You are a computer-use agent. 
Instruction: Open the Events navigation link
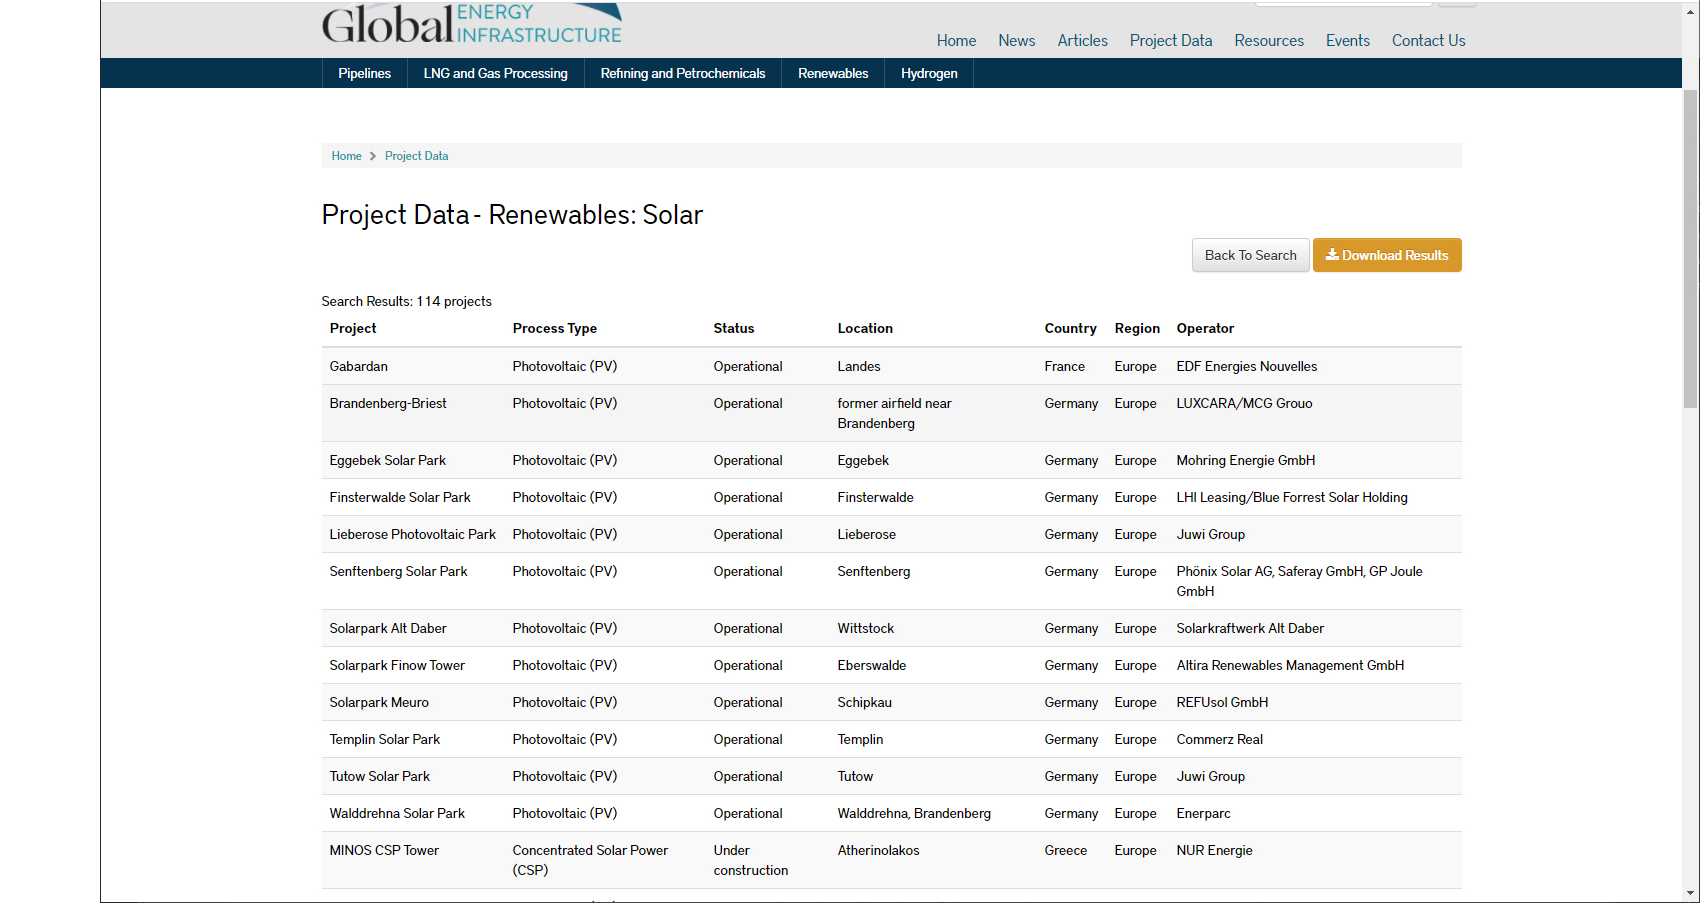coord(1348,41)
